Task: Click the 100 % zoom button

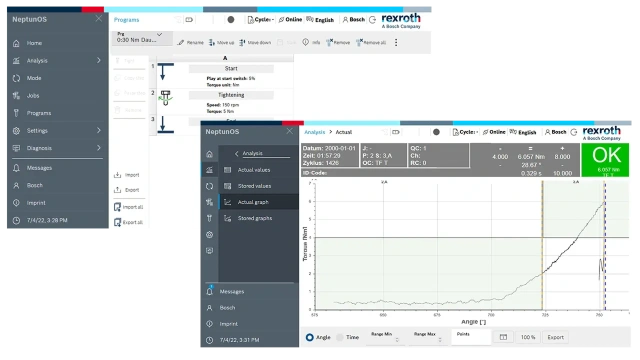Action: (528, 337)
